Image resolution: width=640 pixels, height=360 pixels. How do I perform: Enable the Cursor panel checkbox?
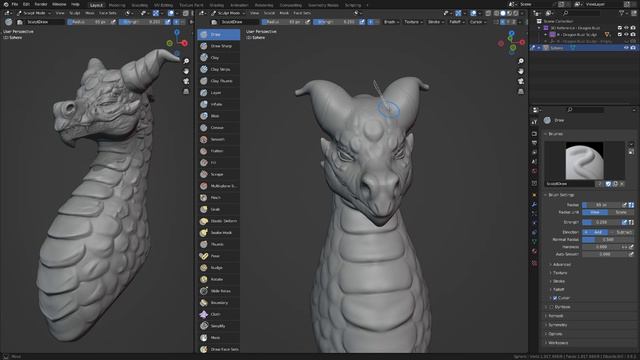[555, 298]
